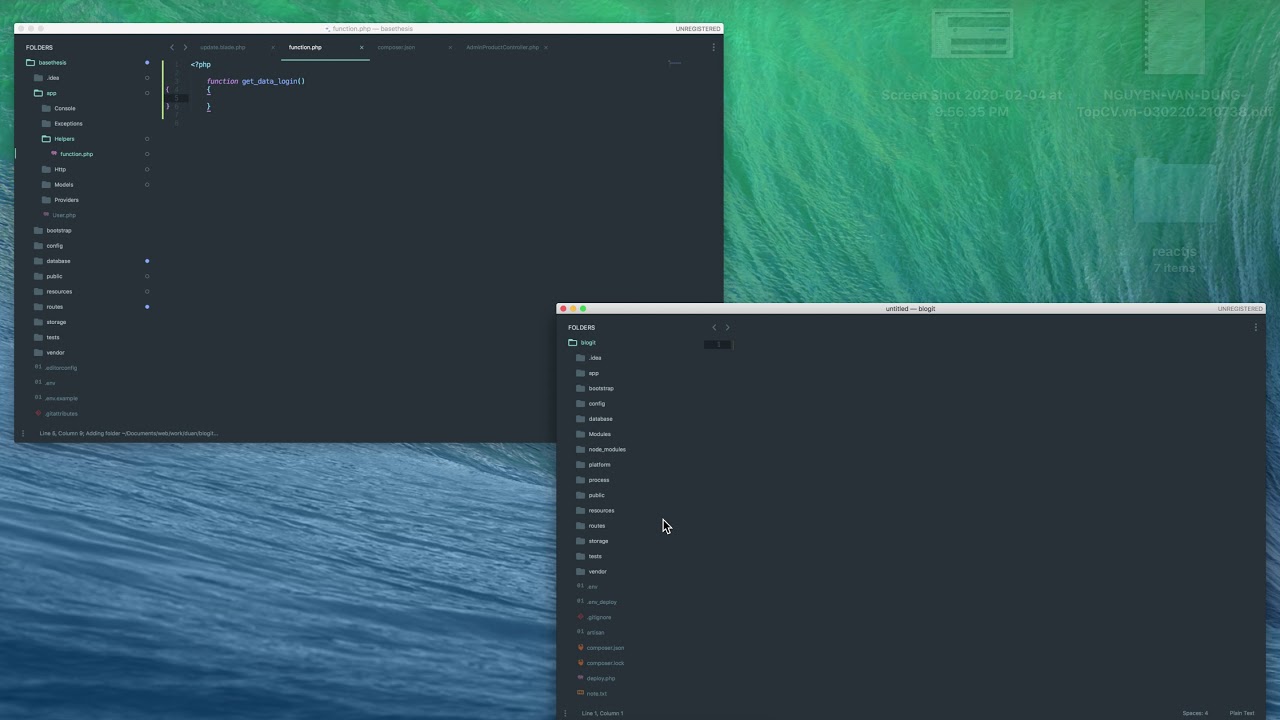The image size is (1280, 720).
Task: Click the minimap in the basethesis editor
Action: pyautogui.click(x=675, y=63)
